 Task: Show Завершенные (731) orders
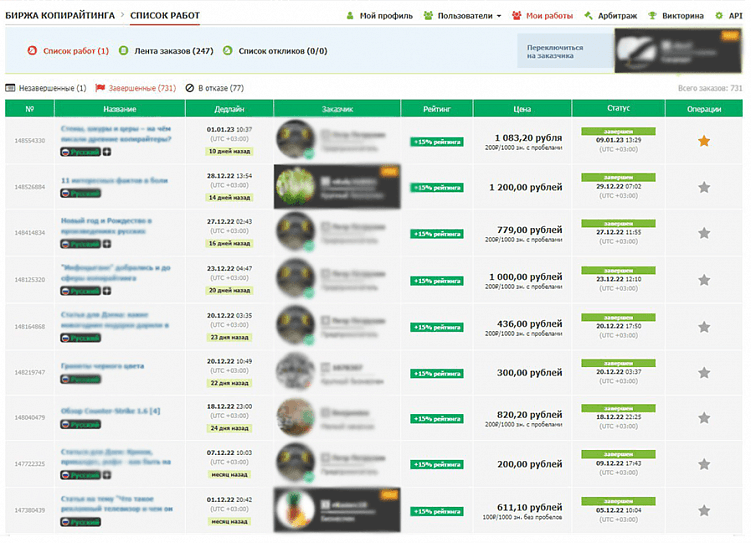click(x=136, y=88)
